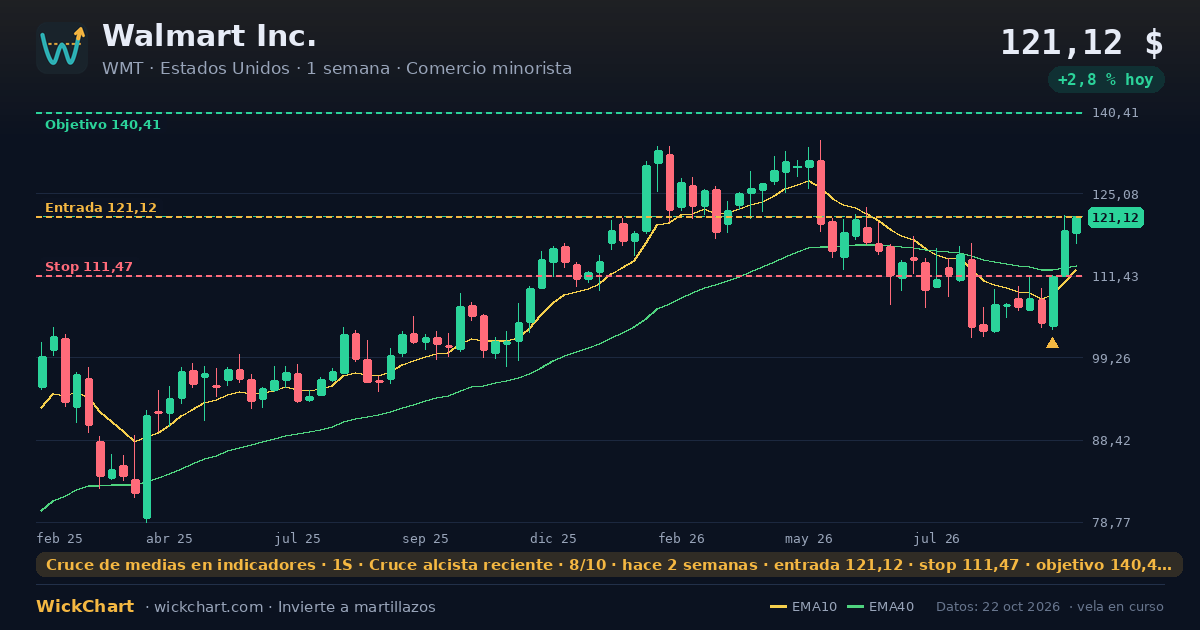
Task: Click the orange signal triangle marker
Action: (1052, 343)
